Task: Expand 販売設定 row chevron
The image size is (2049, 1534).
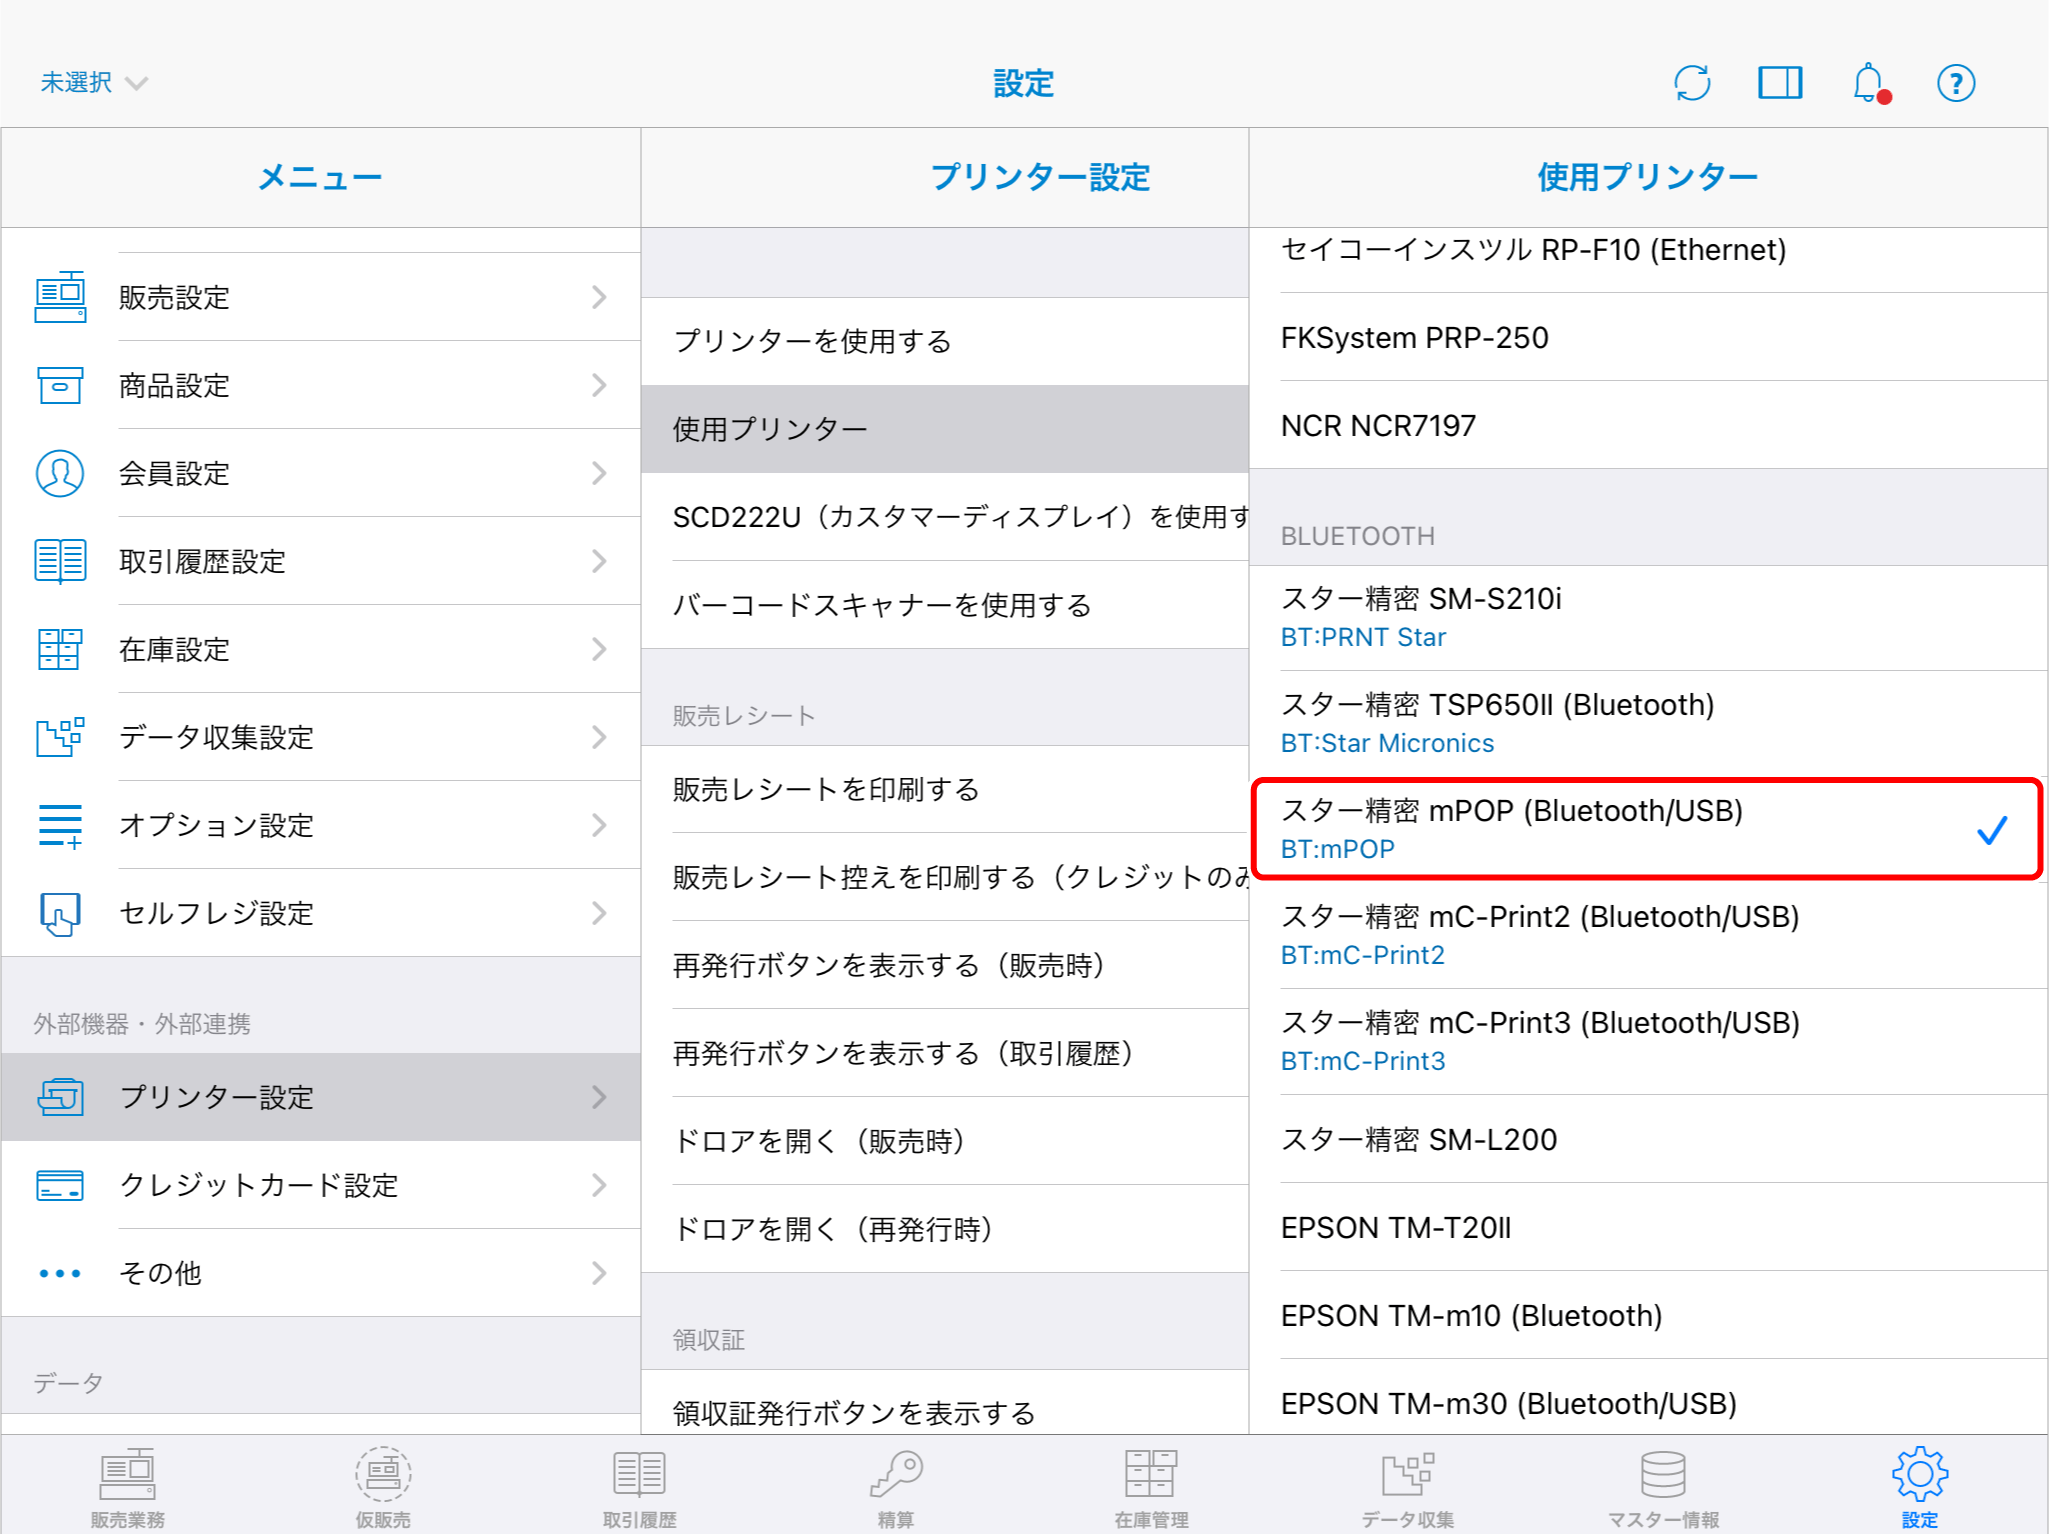Action: point(599,297)
